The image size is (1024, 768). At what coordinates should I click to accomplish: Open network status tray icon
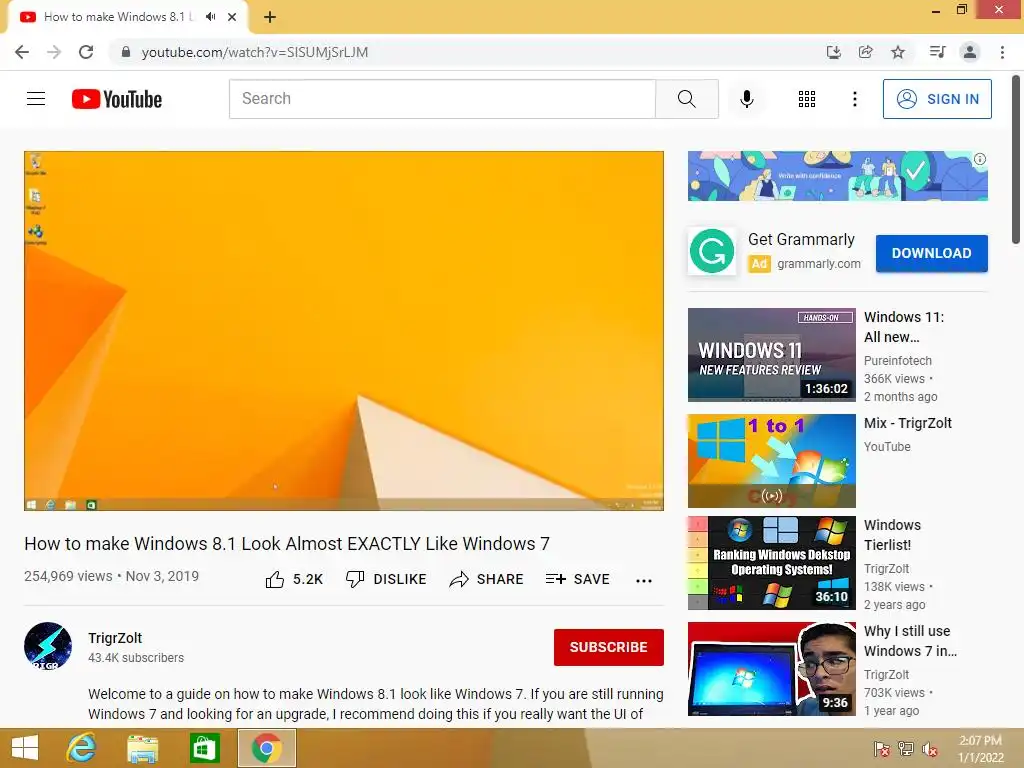pyautogui.click(x=906, y=749)
